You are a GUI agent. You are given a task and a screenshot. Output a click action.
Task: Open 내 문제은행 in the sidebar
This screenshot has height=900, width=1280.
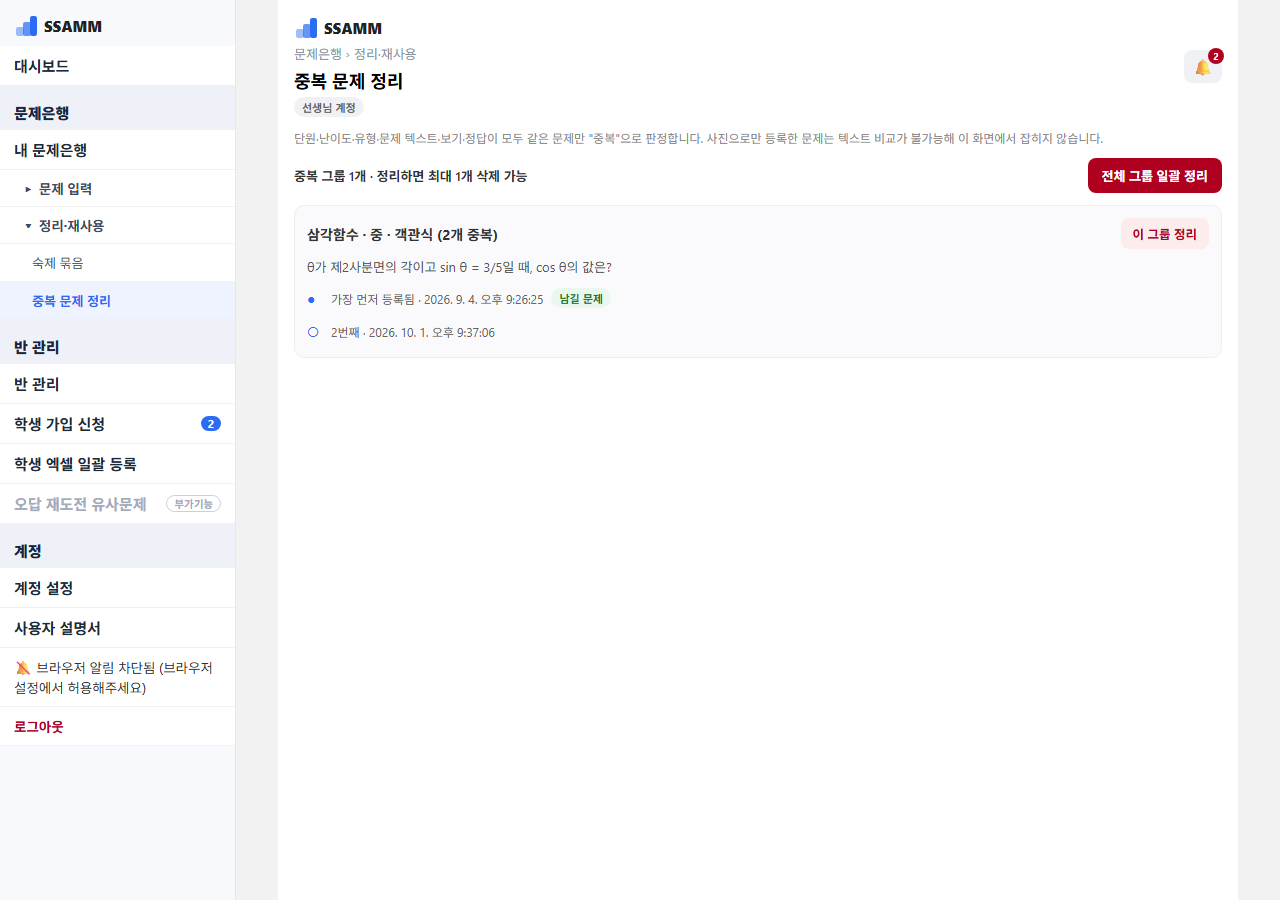click(117, 150)
